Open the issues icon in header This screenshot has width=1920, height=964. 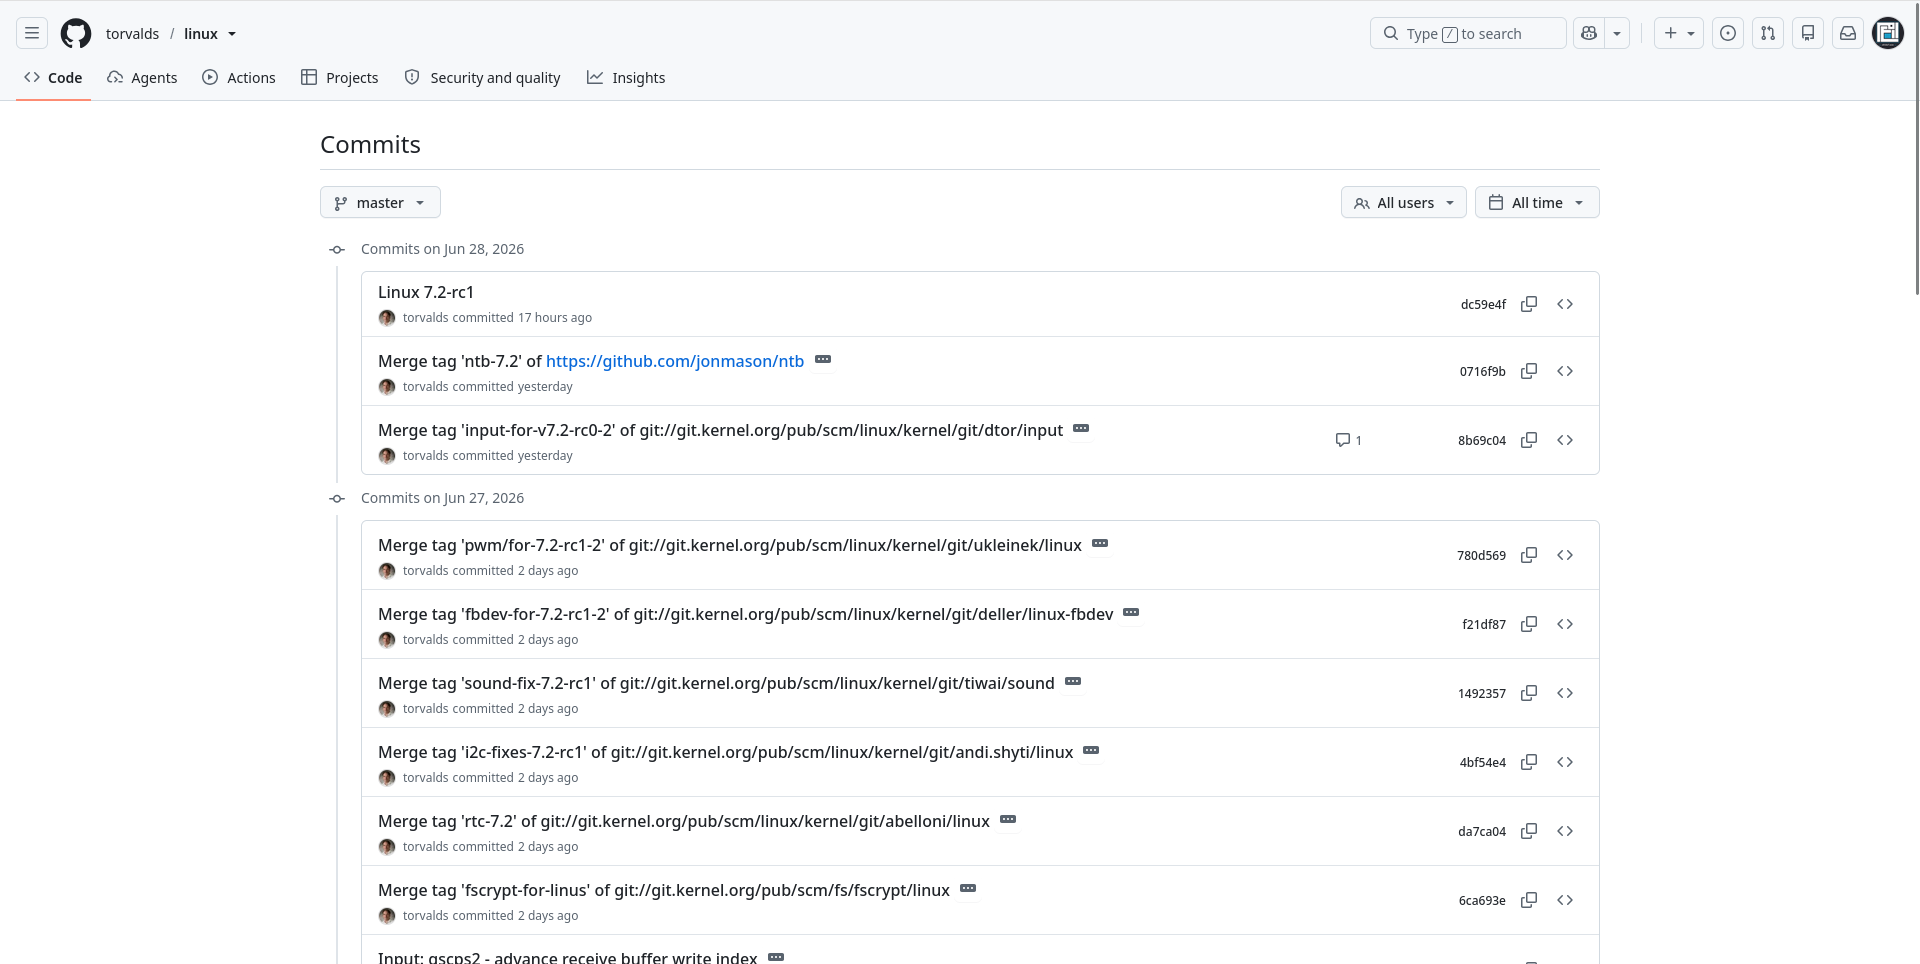pyautogui.click(x=1728, y=33)
